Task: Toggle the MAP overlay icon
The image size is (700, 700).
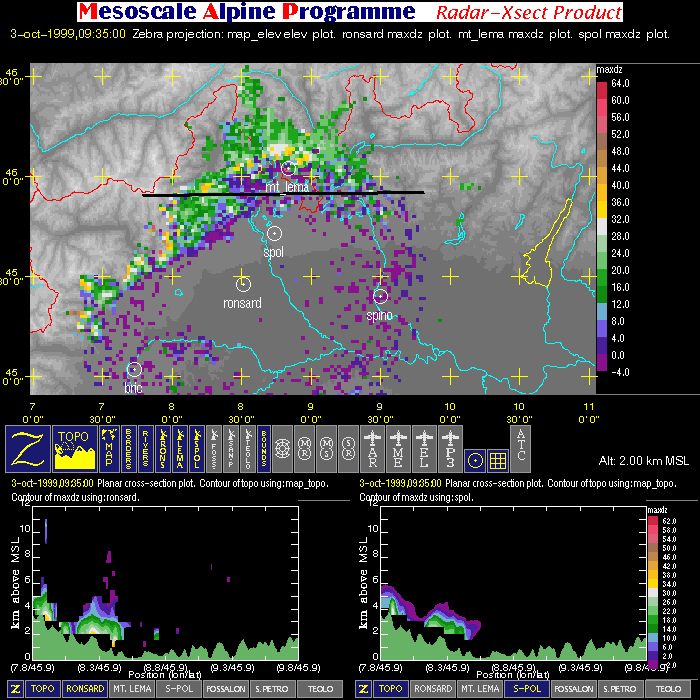Action: pos(109,448)
